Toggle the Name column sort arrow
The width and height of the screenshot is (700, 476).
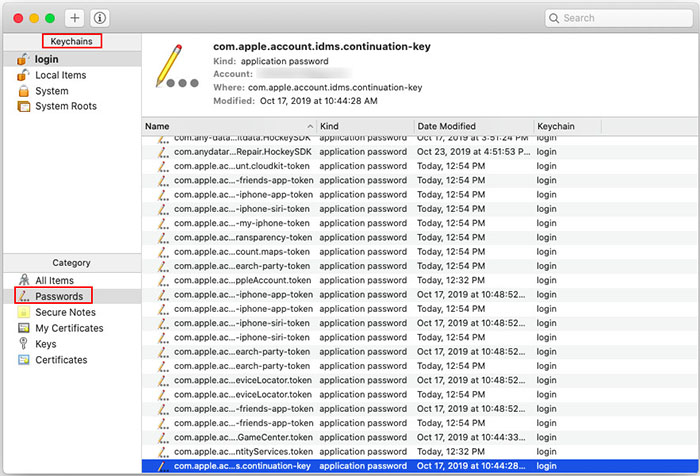tap(310, 126)
